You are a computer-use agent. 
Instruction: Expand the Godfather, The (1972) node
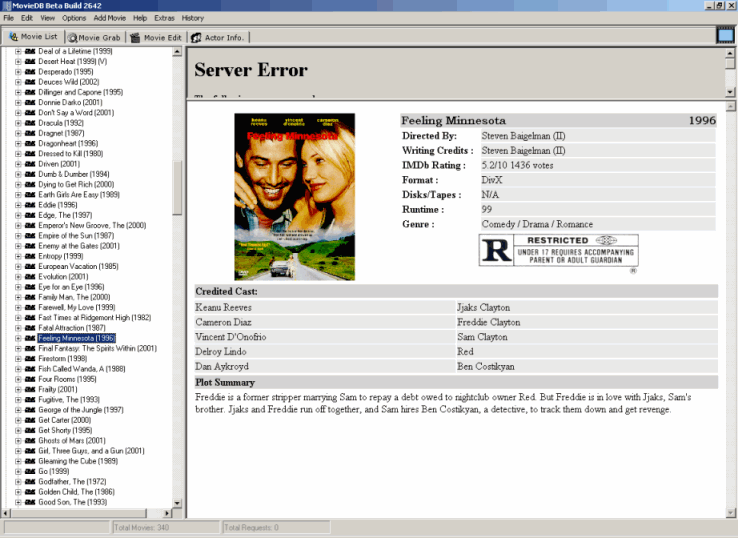(18, 482)
